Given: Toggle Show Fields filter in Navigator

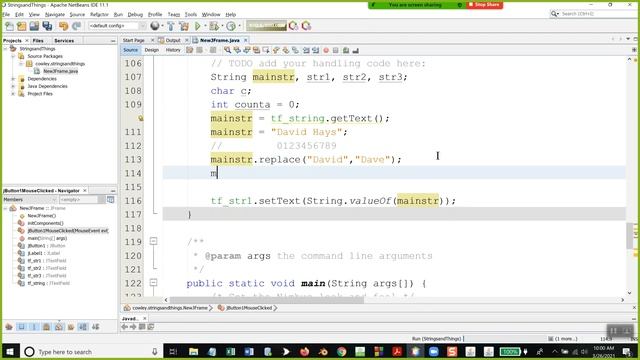Looking at the screenshot, I should point(21,327).
